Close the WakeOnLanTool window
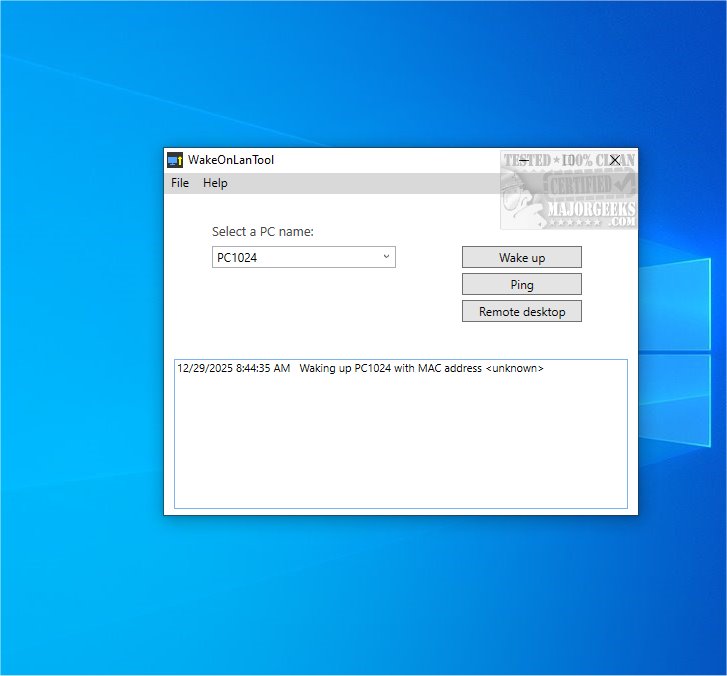Screen dimensions: 727x676 (615, 160)
